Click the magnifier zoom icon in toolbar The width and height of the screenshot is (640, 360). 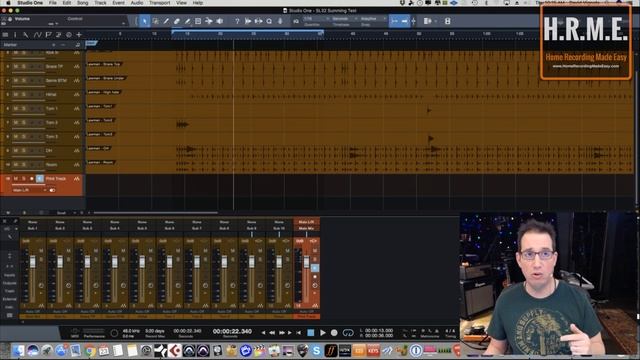click(269, 21)
